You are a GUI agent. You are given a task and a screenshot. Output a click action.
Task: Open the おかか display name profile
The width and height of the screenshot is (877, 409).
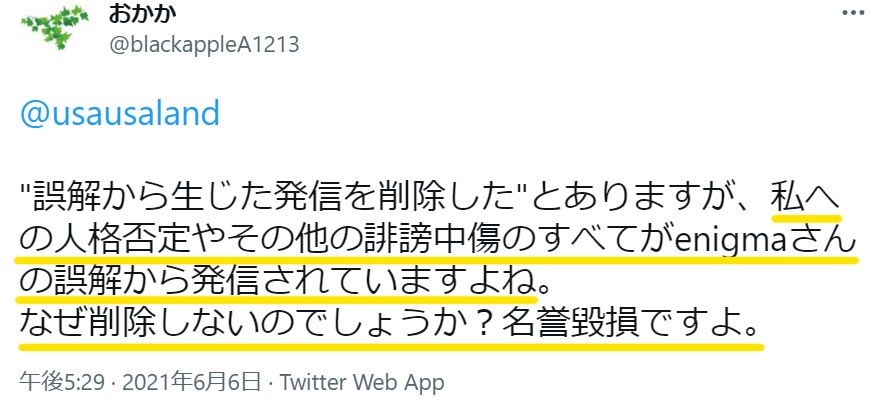(142, 15)
